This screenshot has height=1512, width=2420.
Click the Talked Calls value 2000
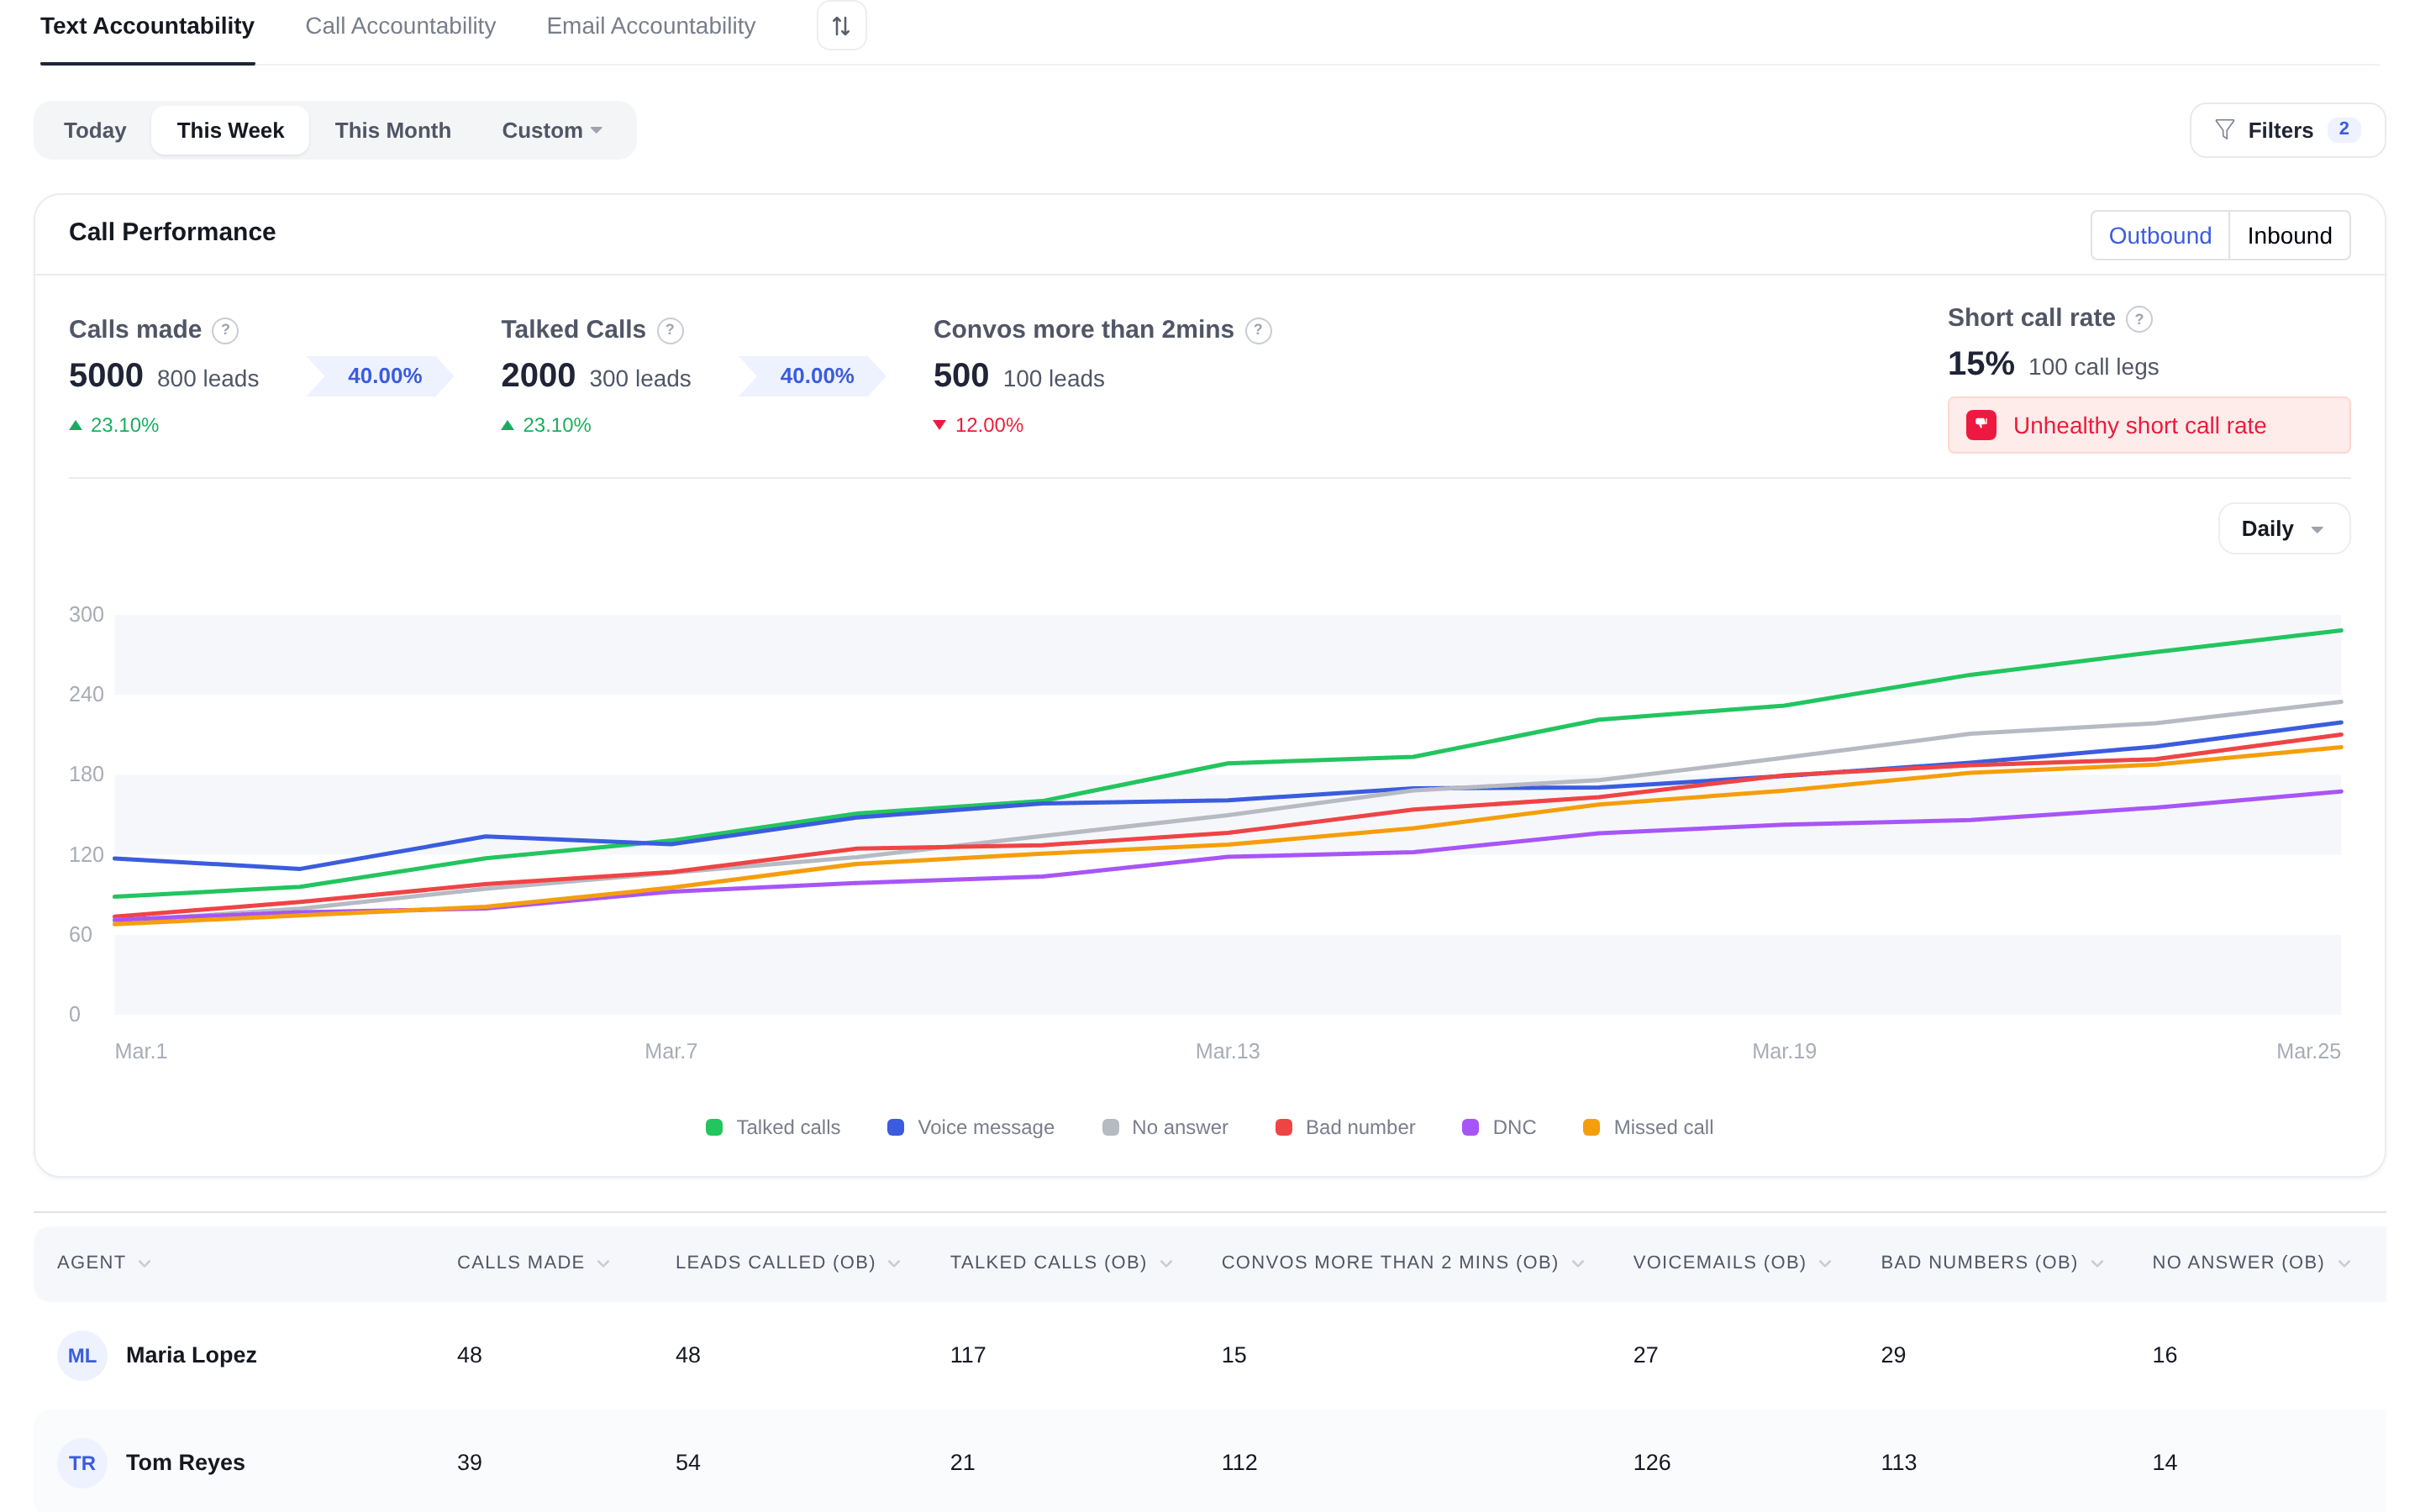click(x=538, y=376)
